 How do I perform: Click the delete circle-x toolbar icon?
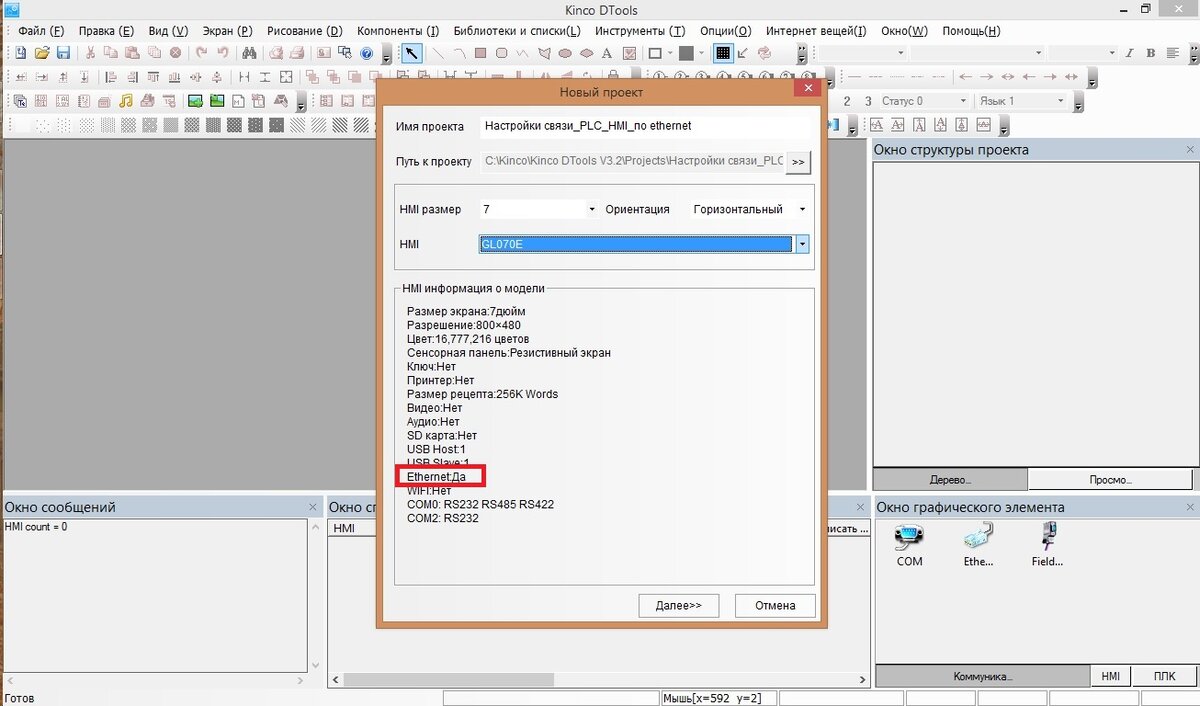click(x=176, y=53)
